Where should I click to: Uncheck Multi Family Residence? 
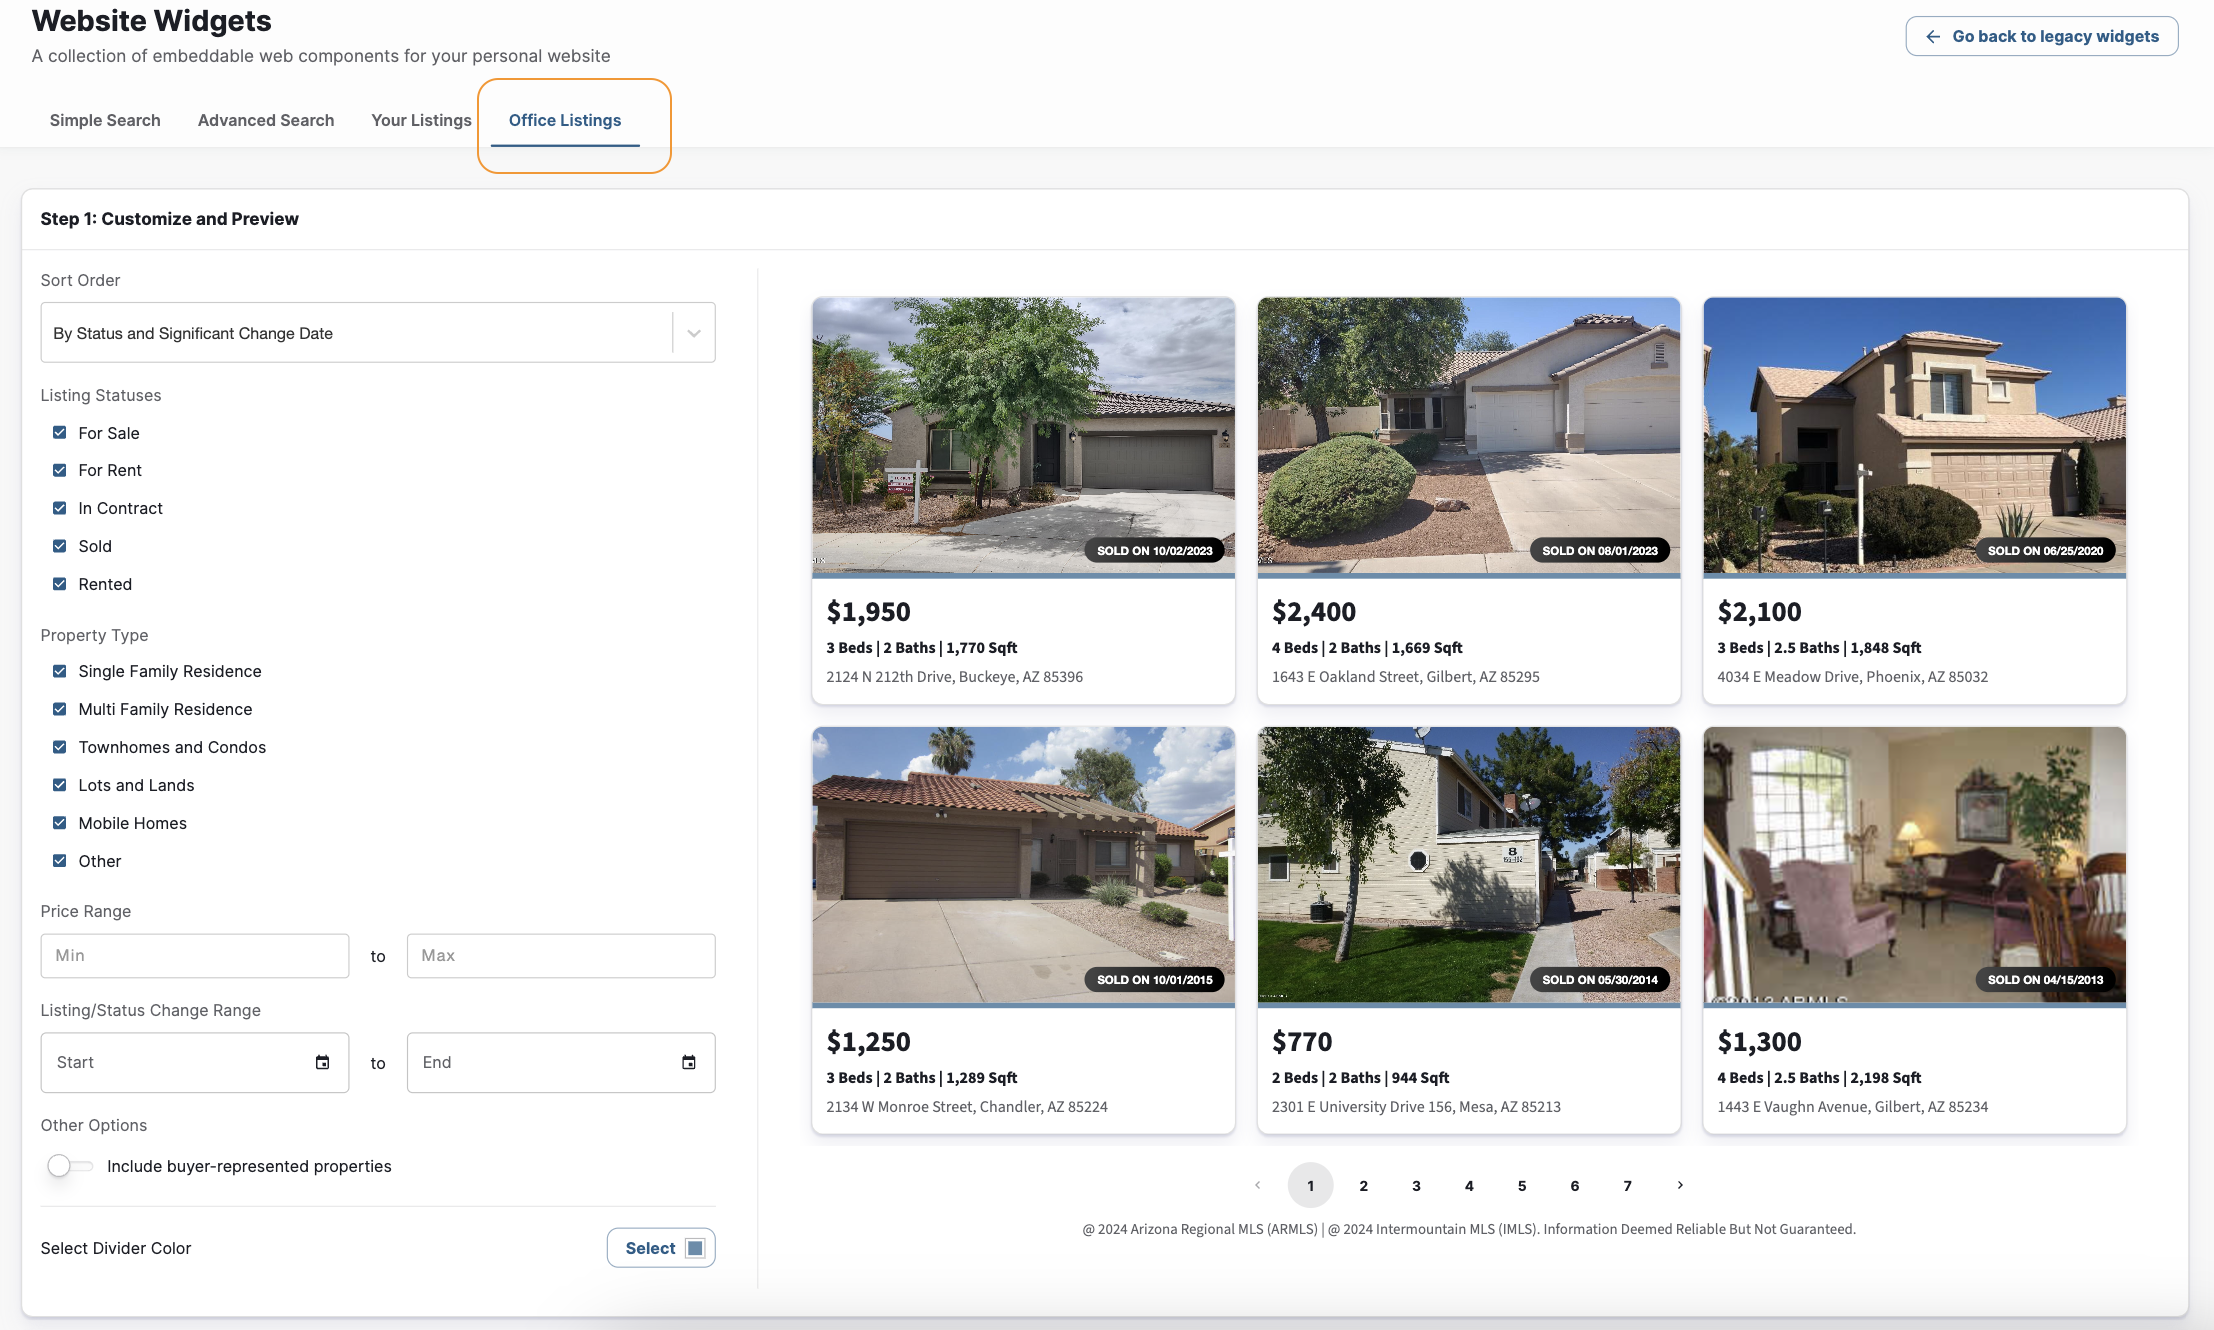(x=59, y=709)
